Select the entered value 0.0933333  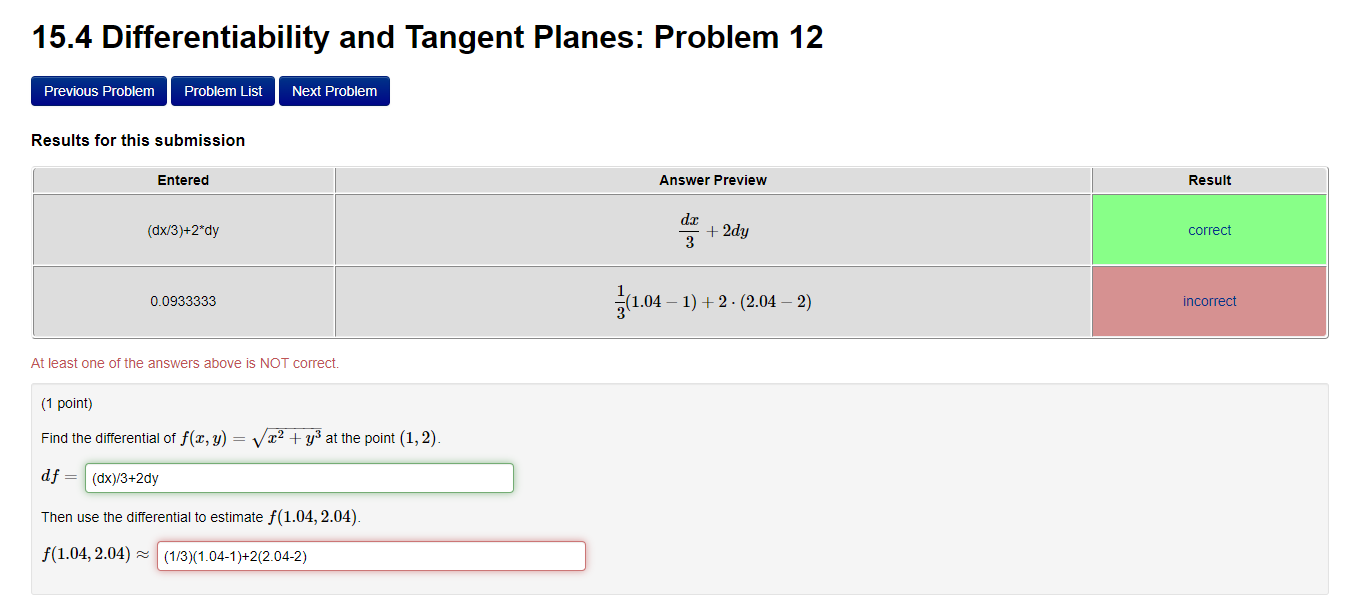point(183,300)
